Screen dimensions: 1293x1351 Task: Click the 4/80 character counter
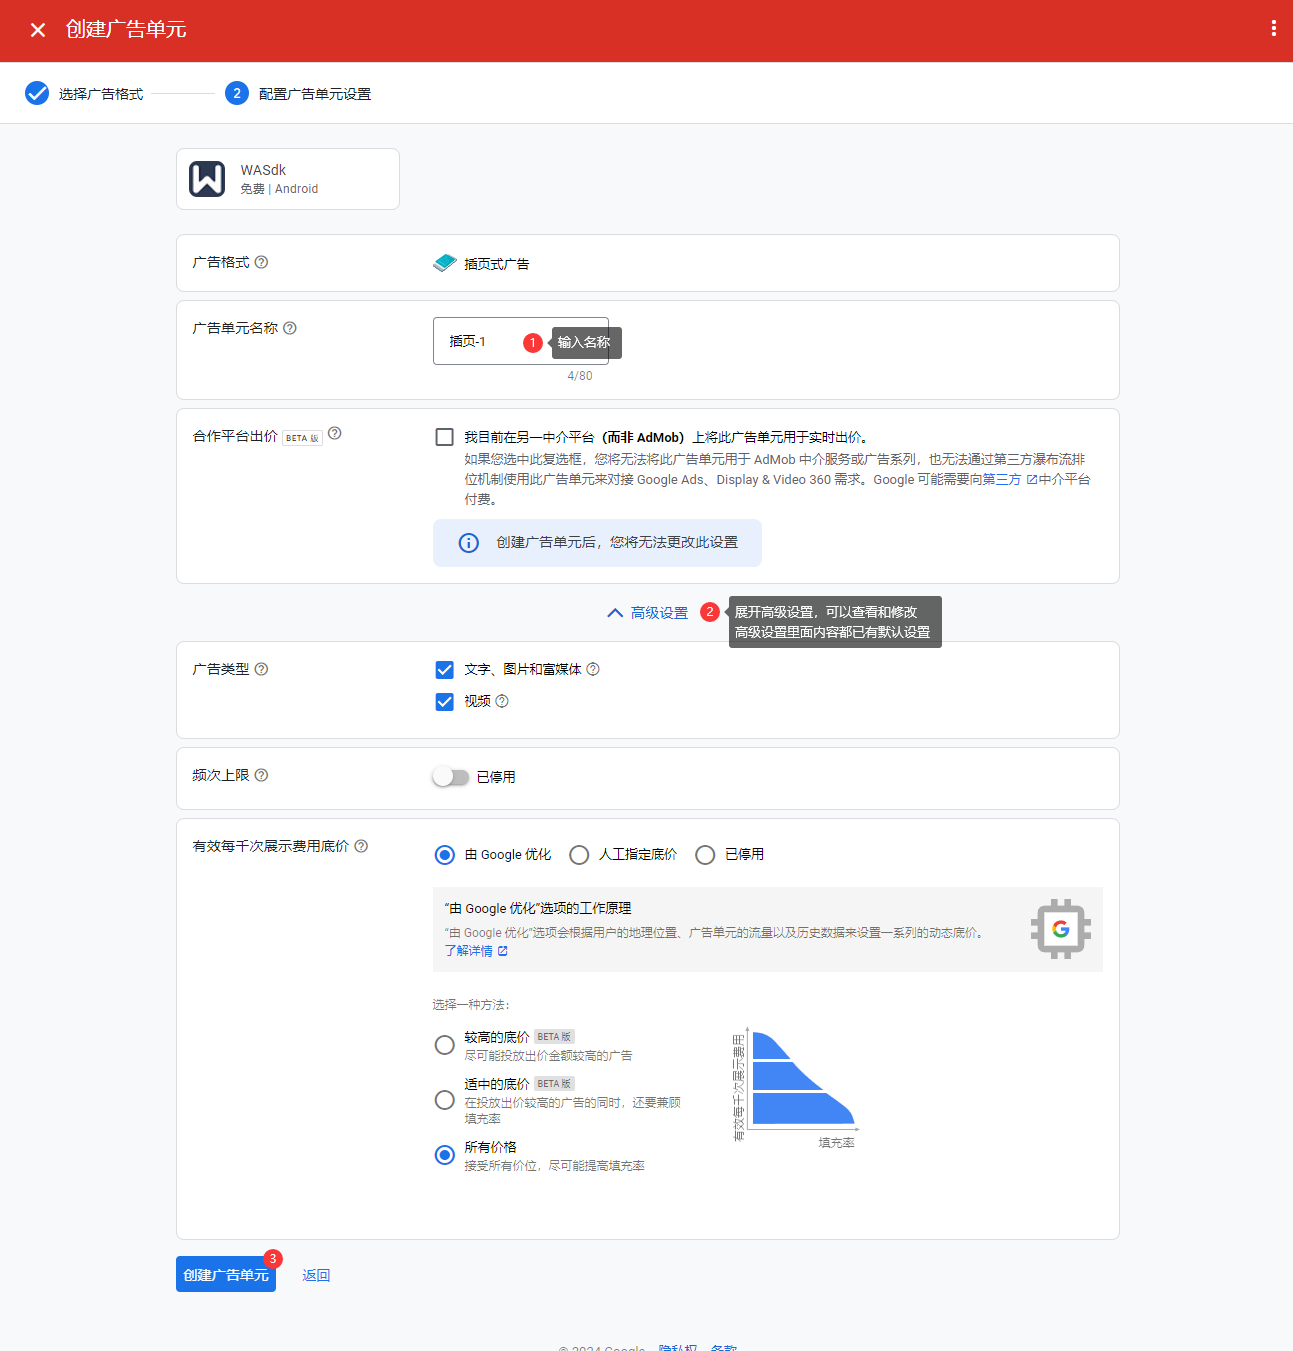[580, 376]
